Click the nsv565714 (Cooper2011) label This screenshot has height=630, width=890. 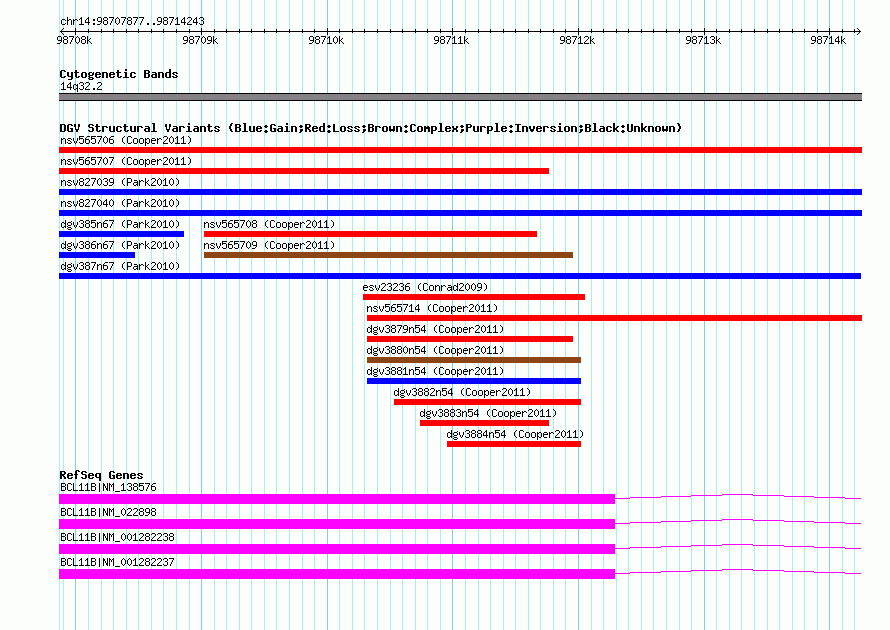(x=433, y=308)
